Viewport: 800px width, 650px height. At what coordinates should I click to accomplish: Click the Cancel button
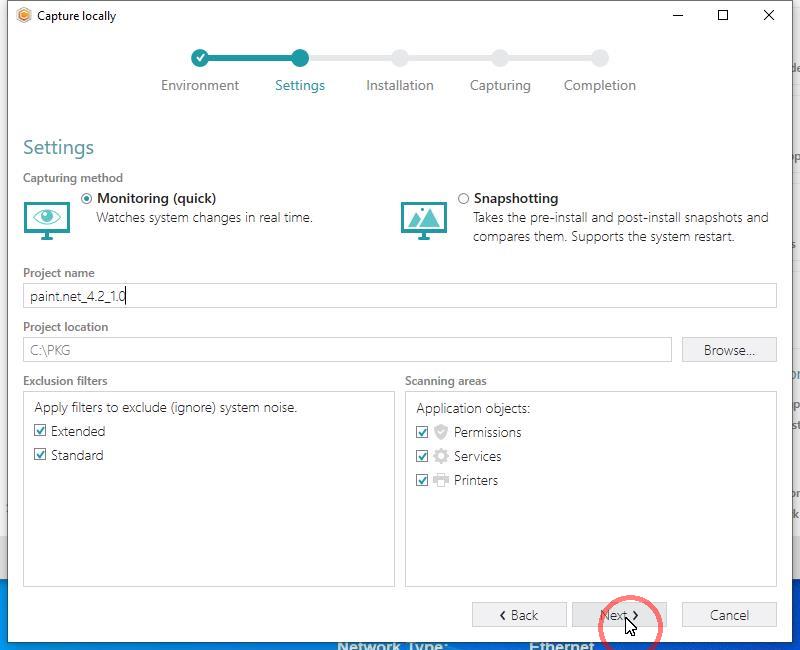point(729,615)
